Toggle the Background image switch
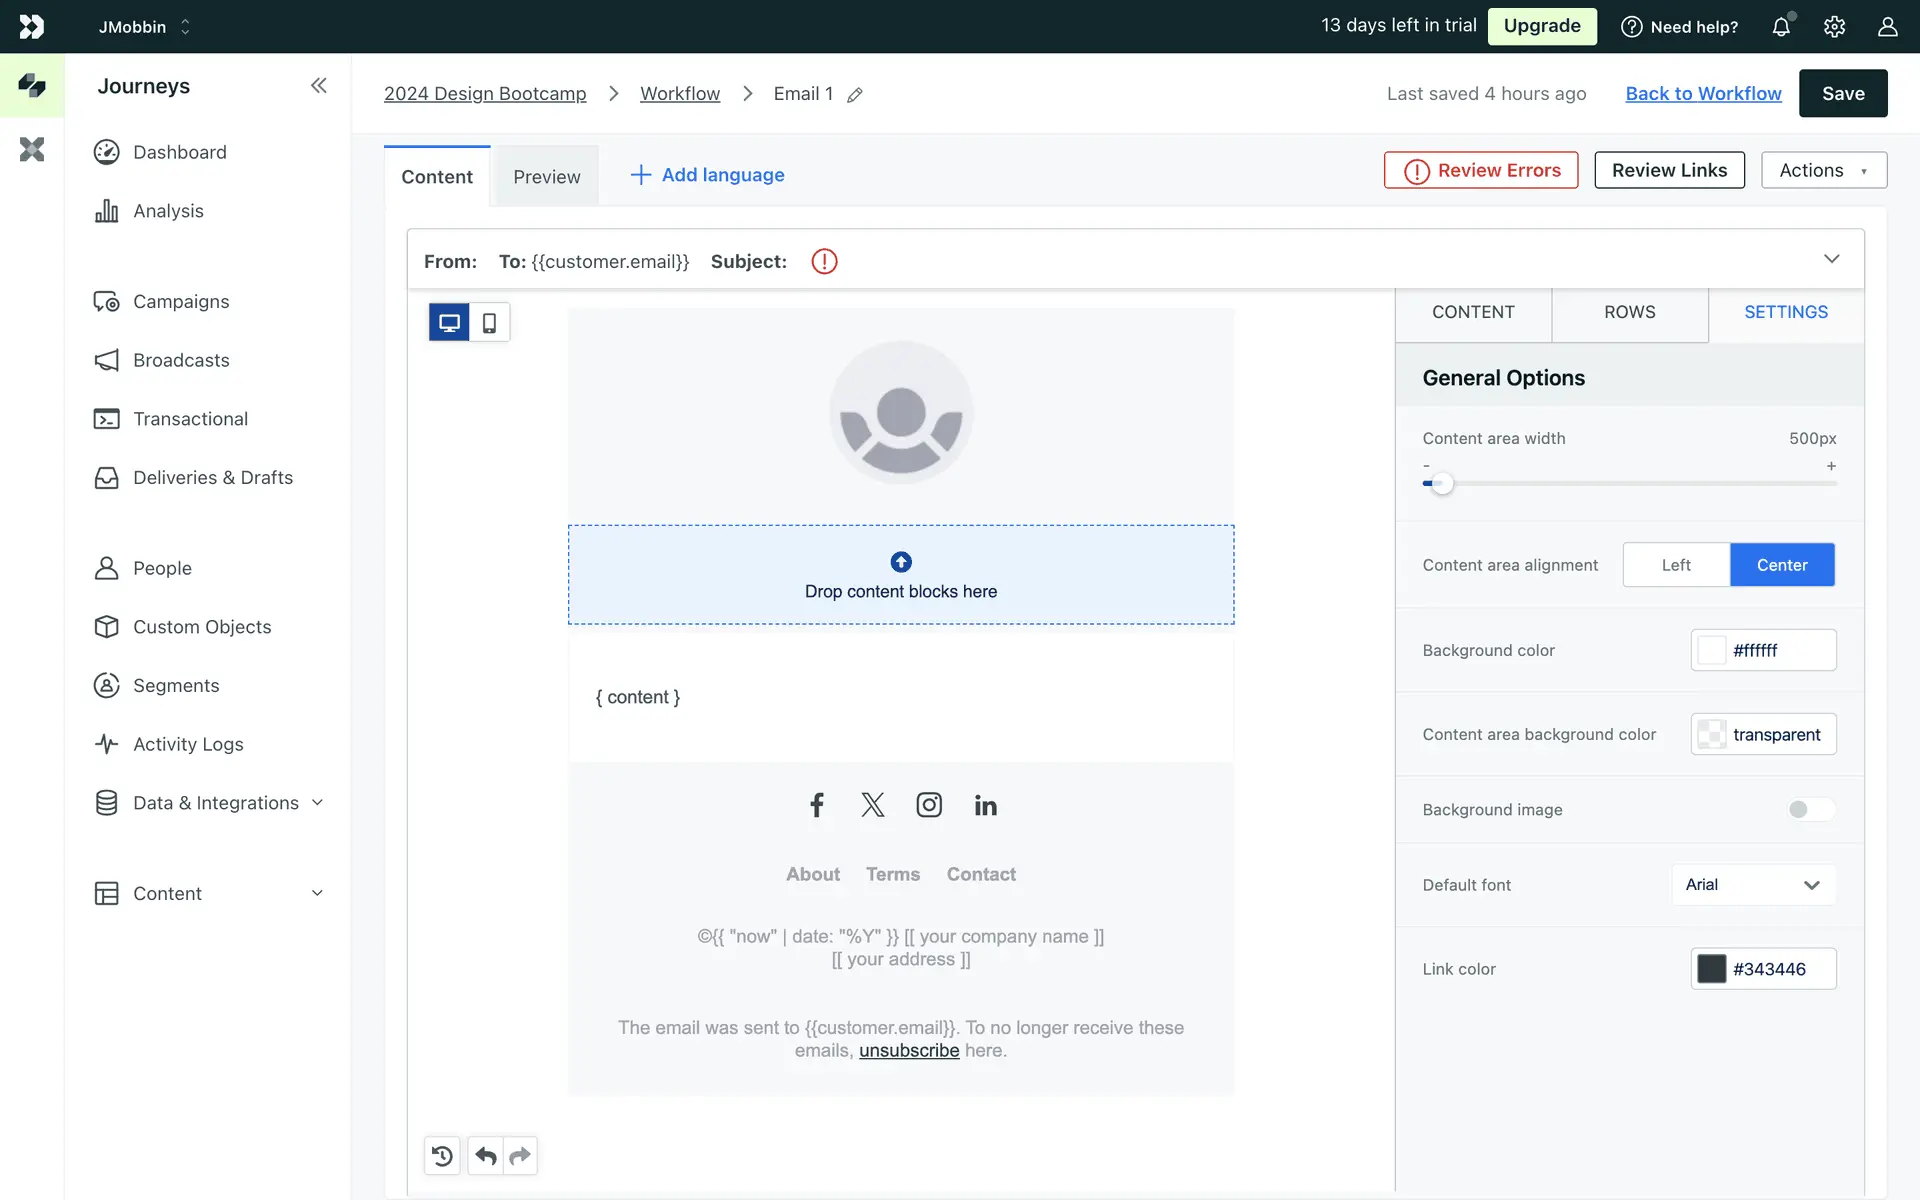 click(x=1810, y=809)
